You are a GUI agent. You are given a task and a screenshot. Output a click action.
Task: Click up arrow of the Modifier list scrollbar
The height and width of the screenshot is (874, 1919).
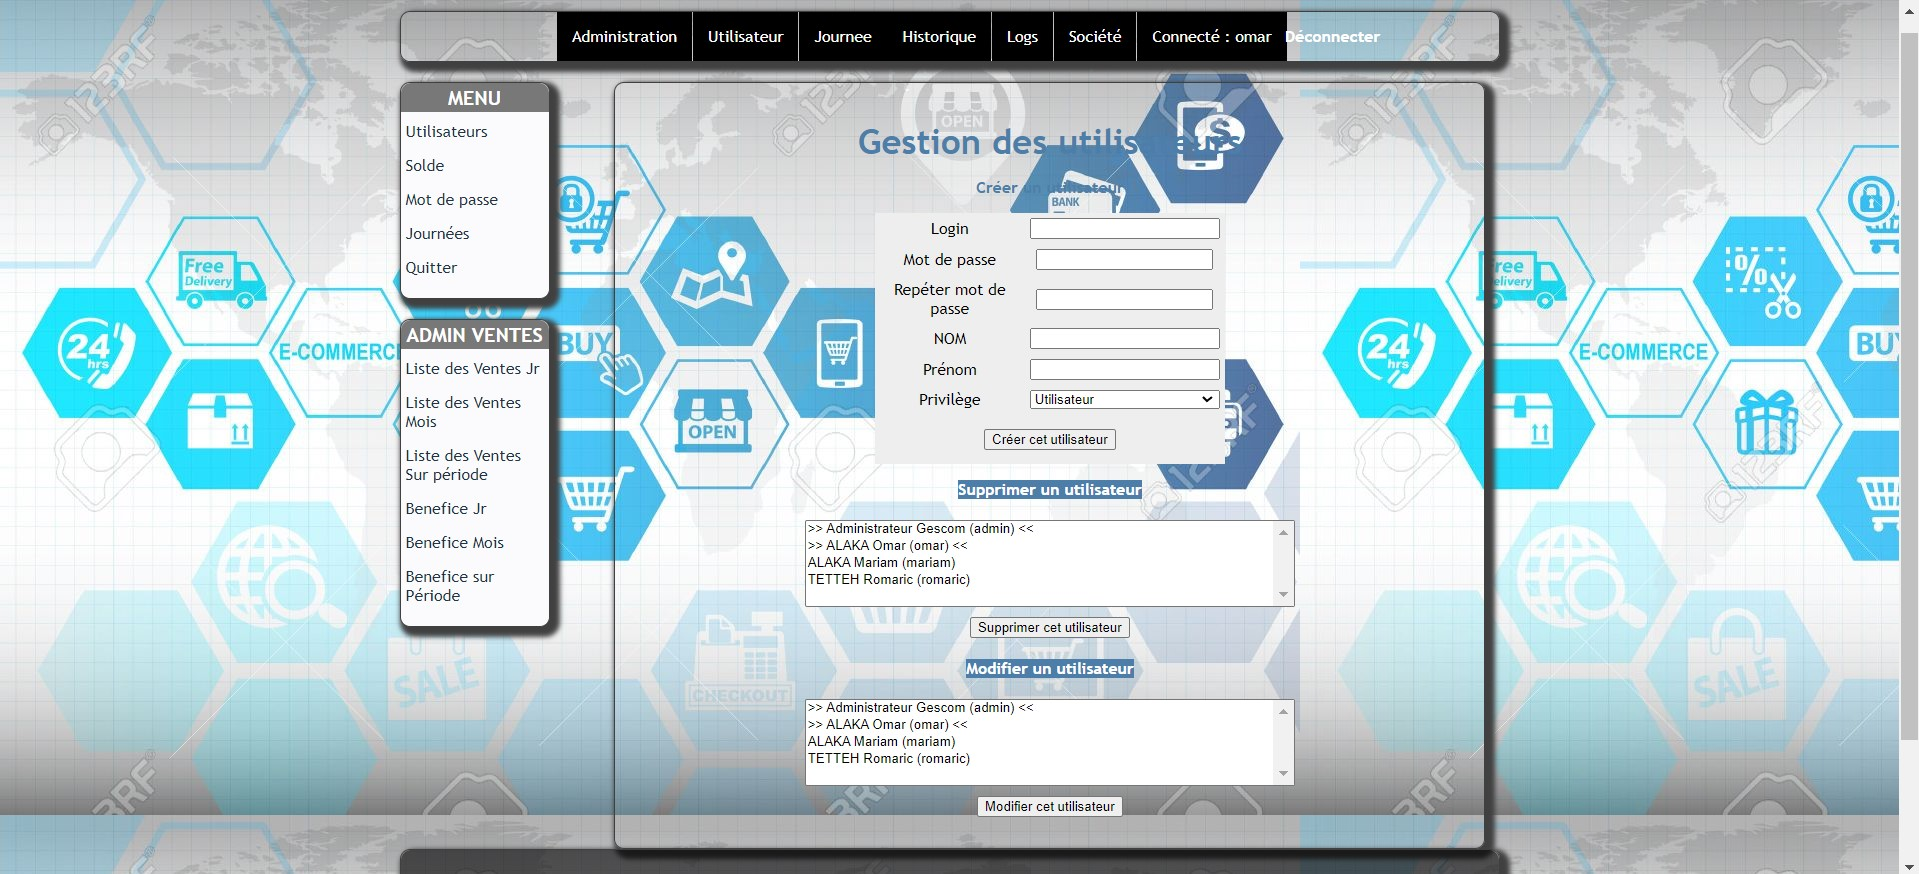click(x=1283, y=711)
